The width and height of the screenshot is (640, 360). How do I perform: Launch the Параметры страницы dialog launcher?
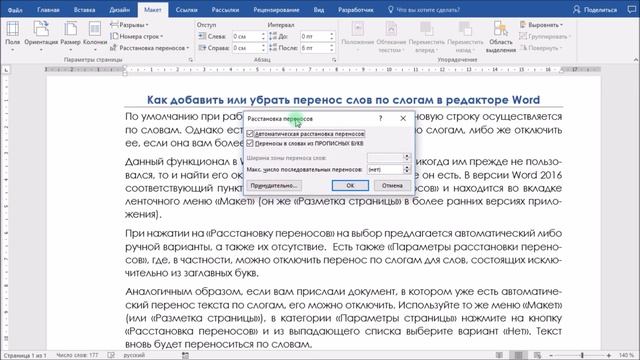click(x=191, y=60)
